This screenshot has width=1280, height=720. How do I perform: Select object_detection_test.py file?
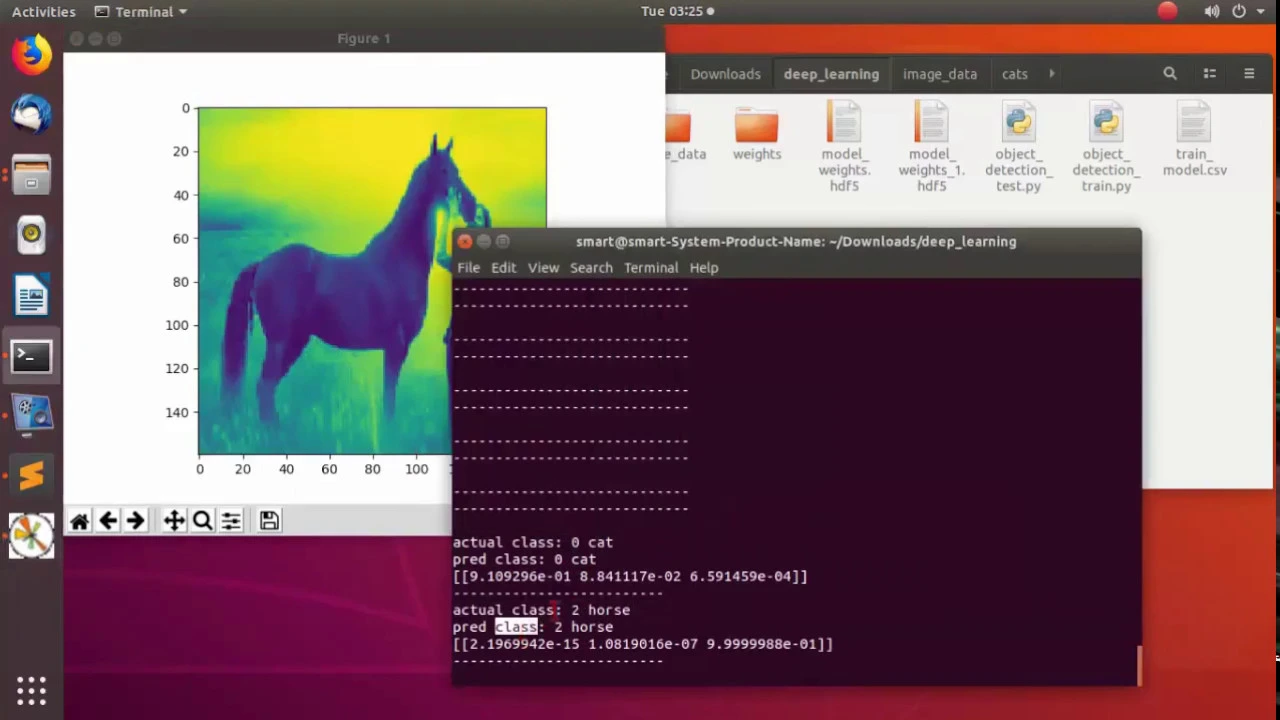(1018, 148)
